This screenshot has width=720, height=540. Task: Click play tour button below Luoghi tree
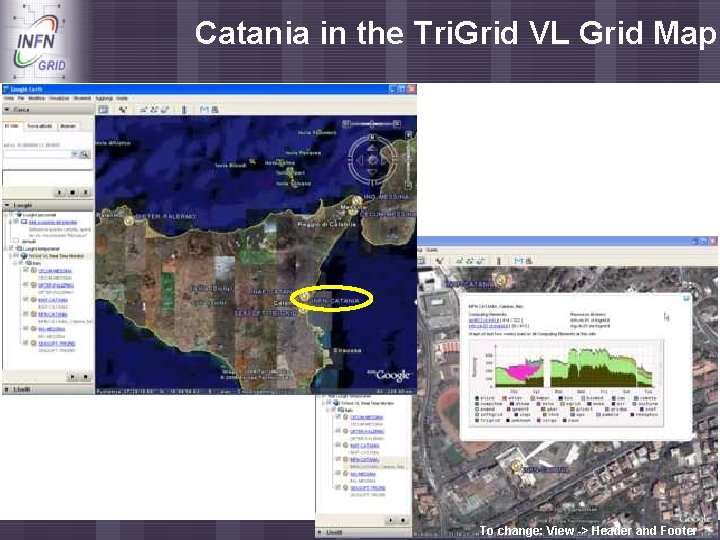click(x=73, y=377)
